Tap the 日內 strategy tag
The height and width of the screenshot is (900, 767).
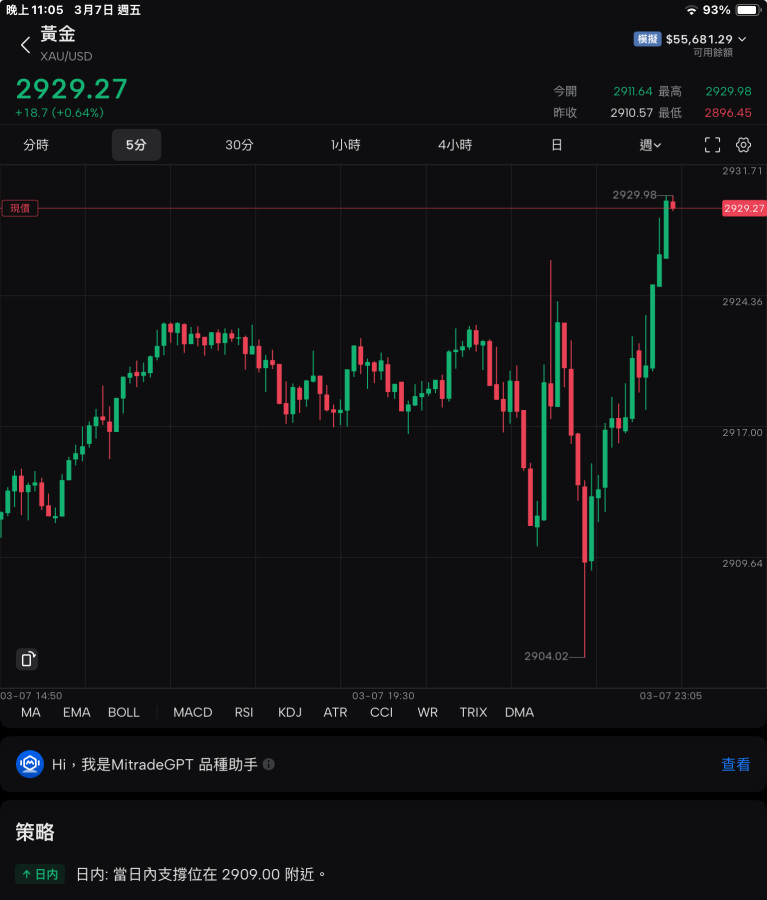pos(39,874)
